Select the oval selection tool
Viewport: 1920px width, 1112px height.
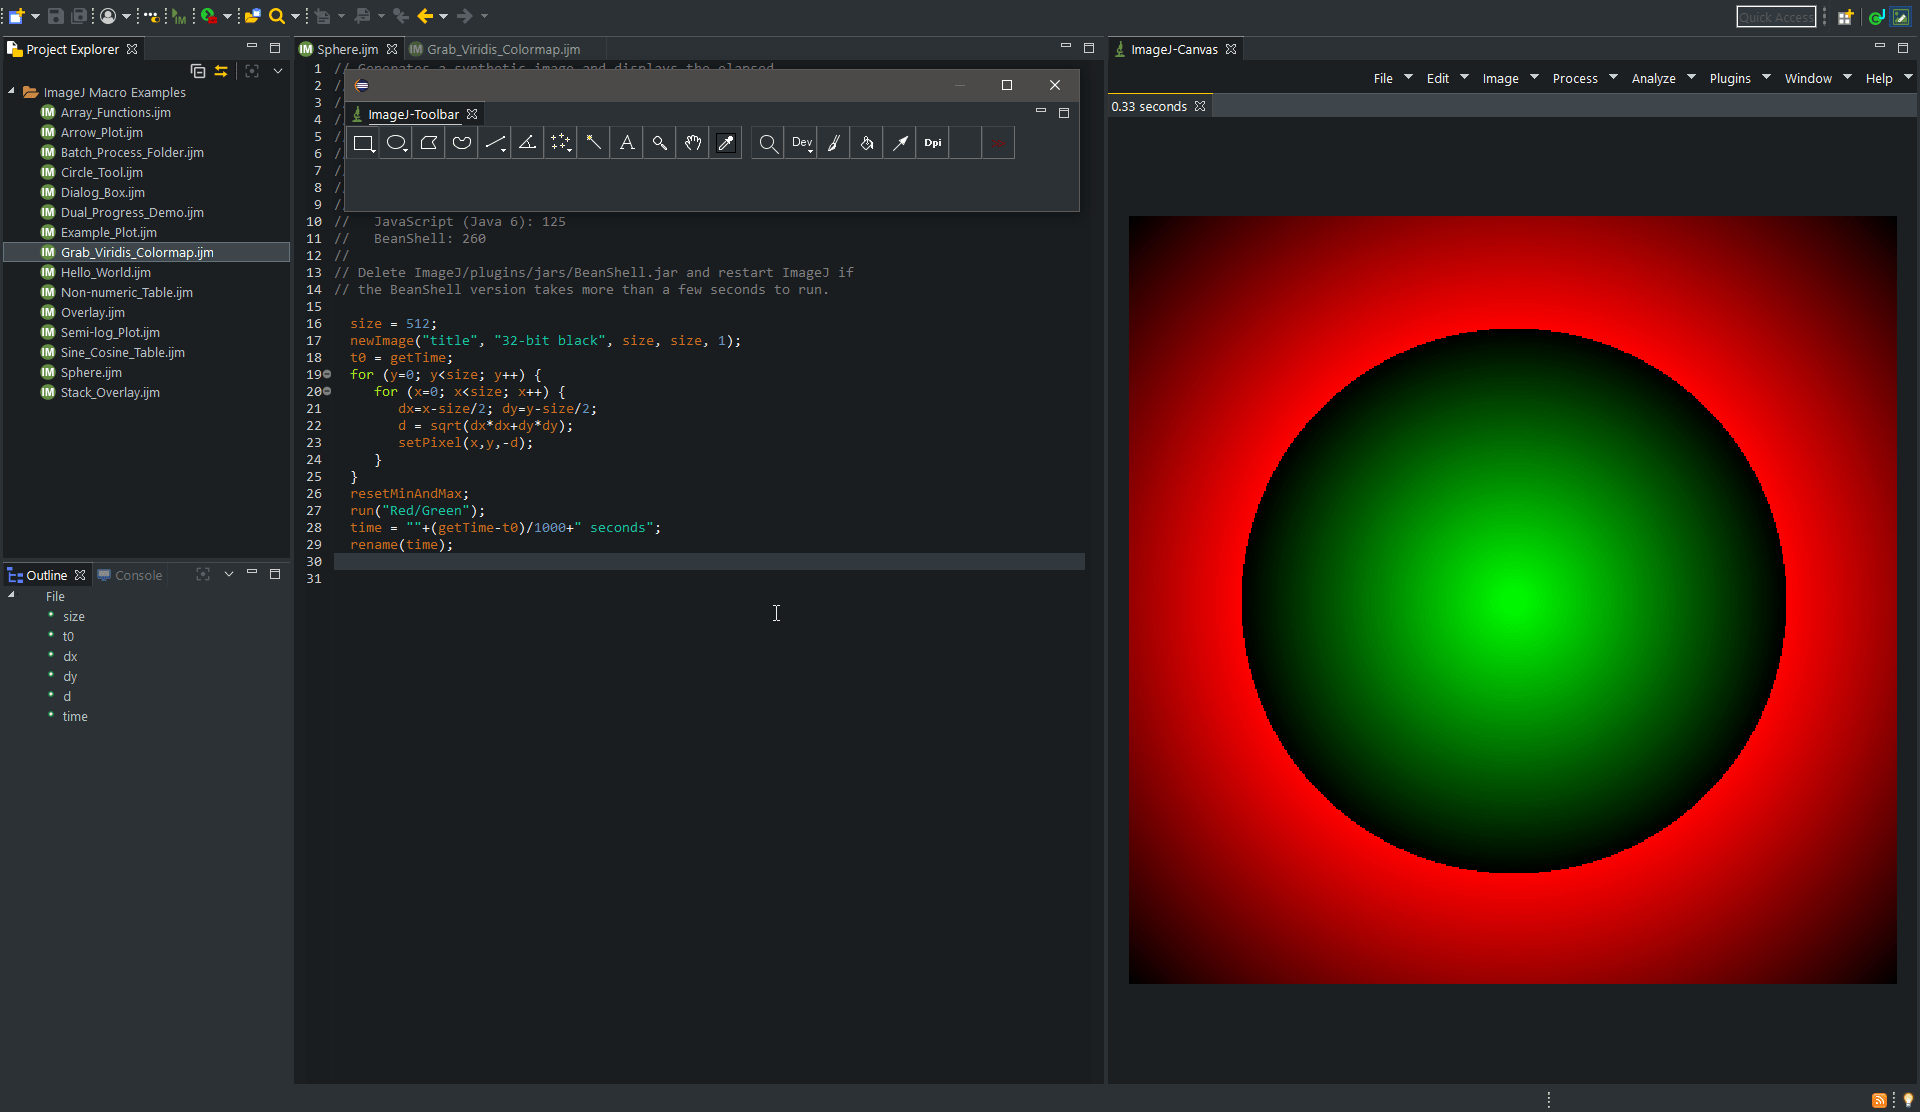[396, 142]
